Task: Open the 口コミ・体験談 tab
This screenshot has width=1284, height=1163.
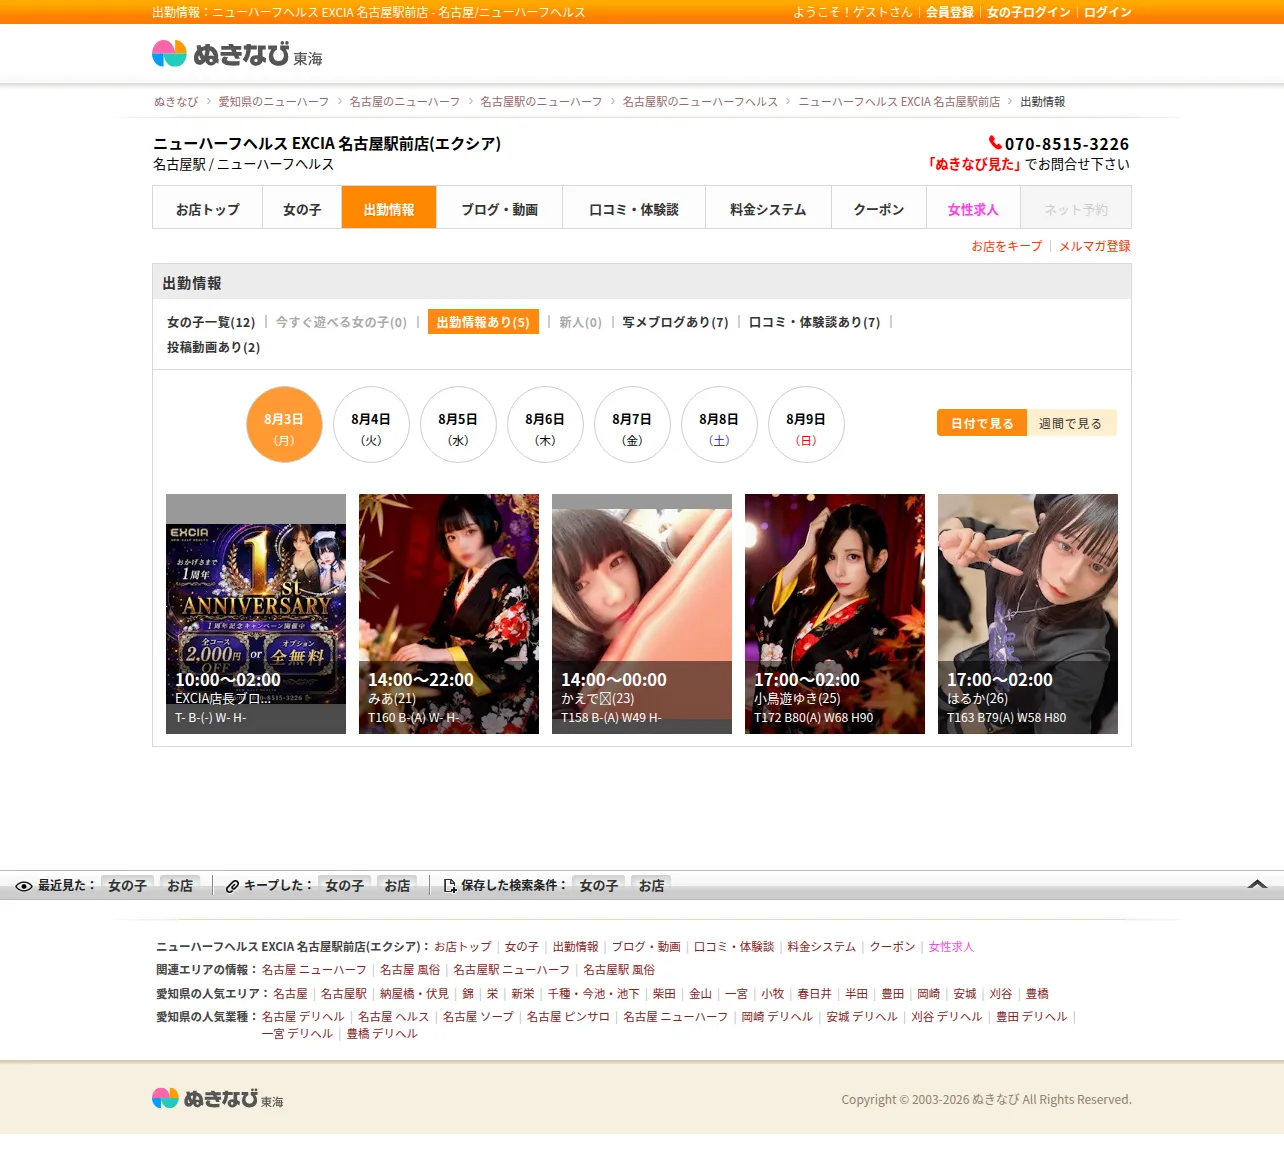Action: (634, 208)
